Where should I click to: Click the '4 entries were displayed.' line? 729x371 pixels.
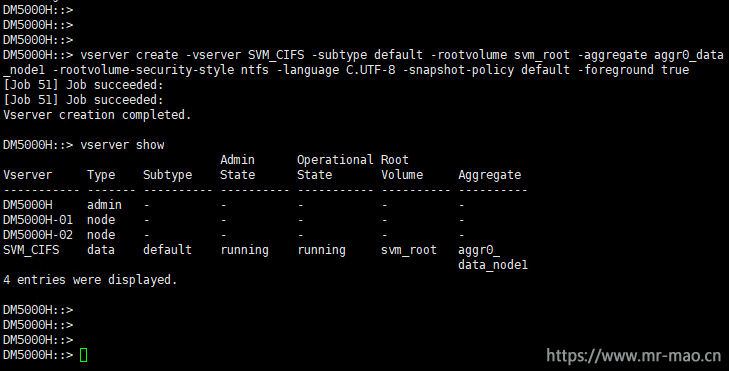tap(90, 280)
